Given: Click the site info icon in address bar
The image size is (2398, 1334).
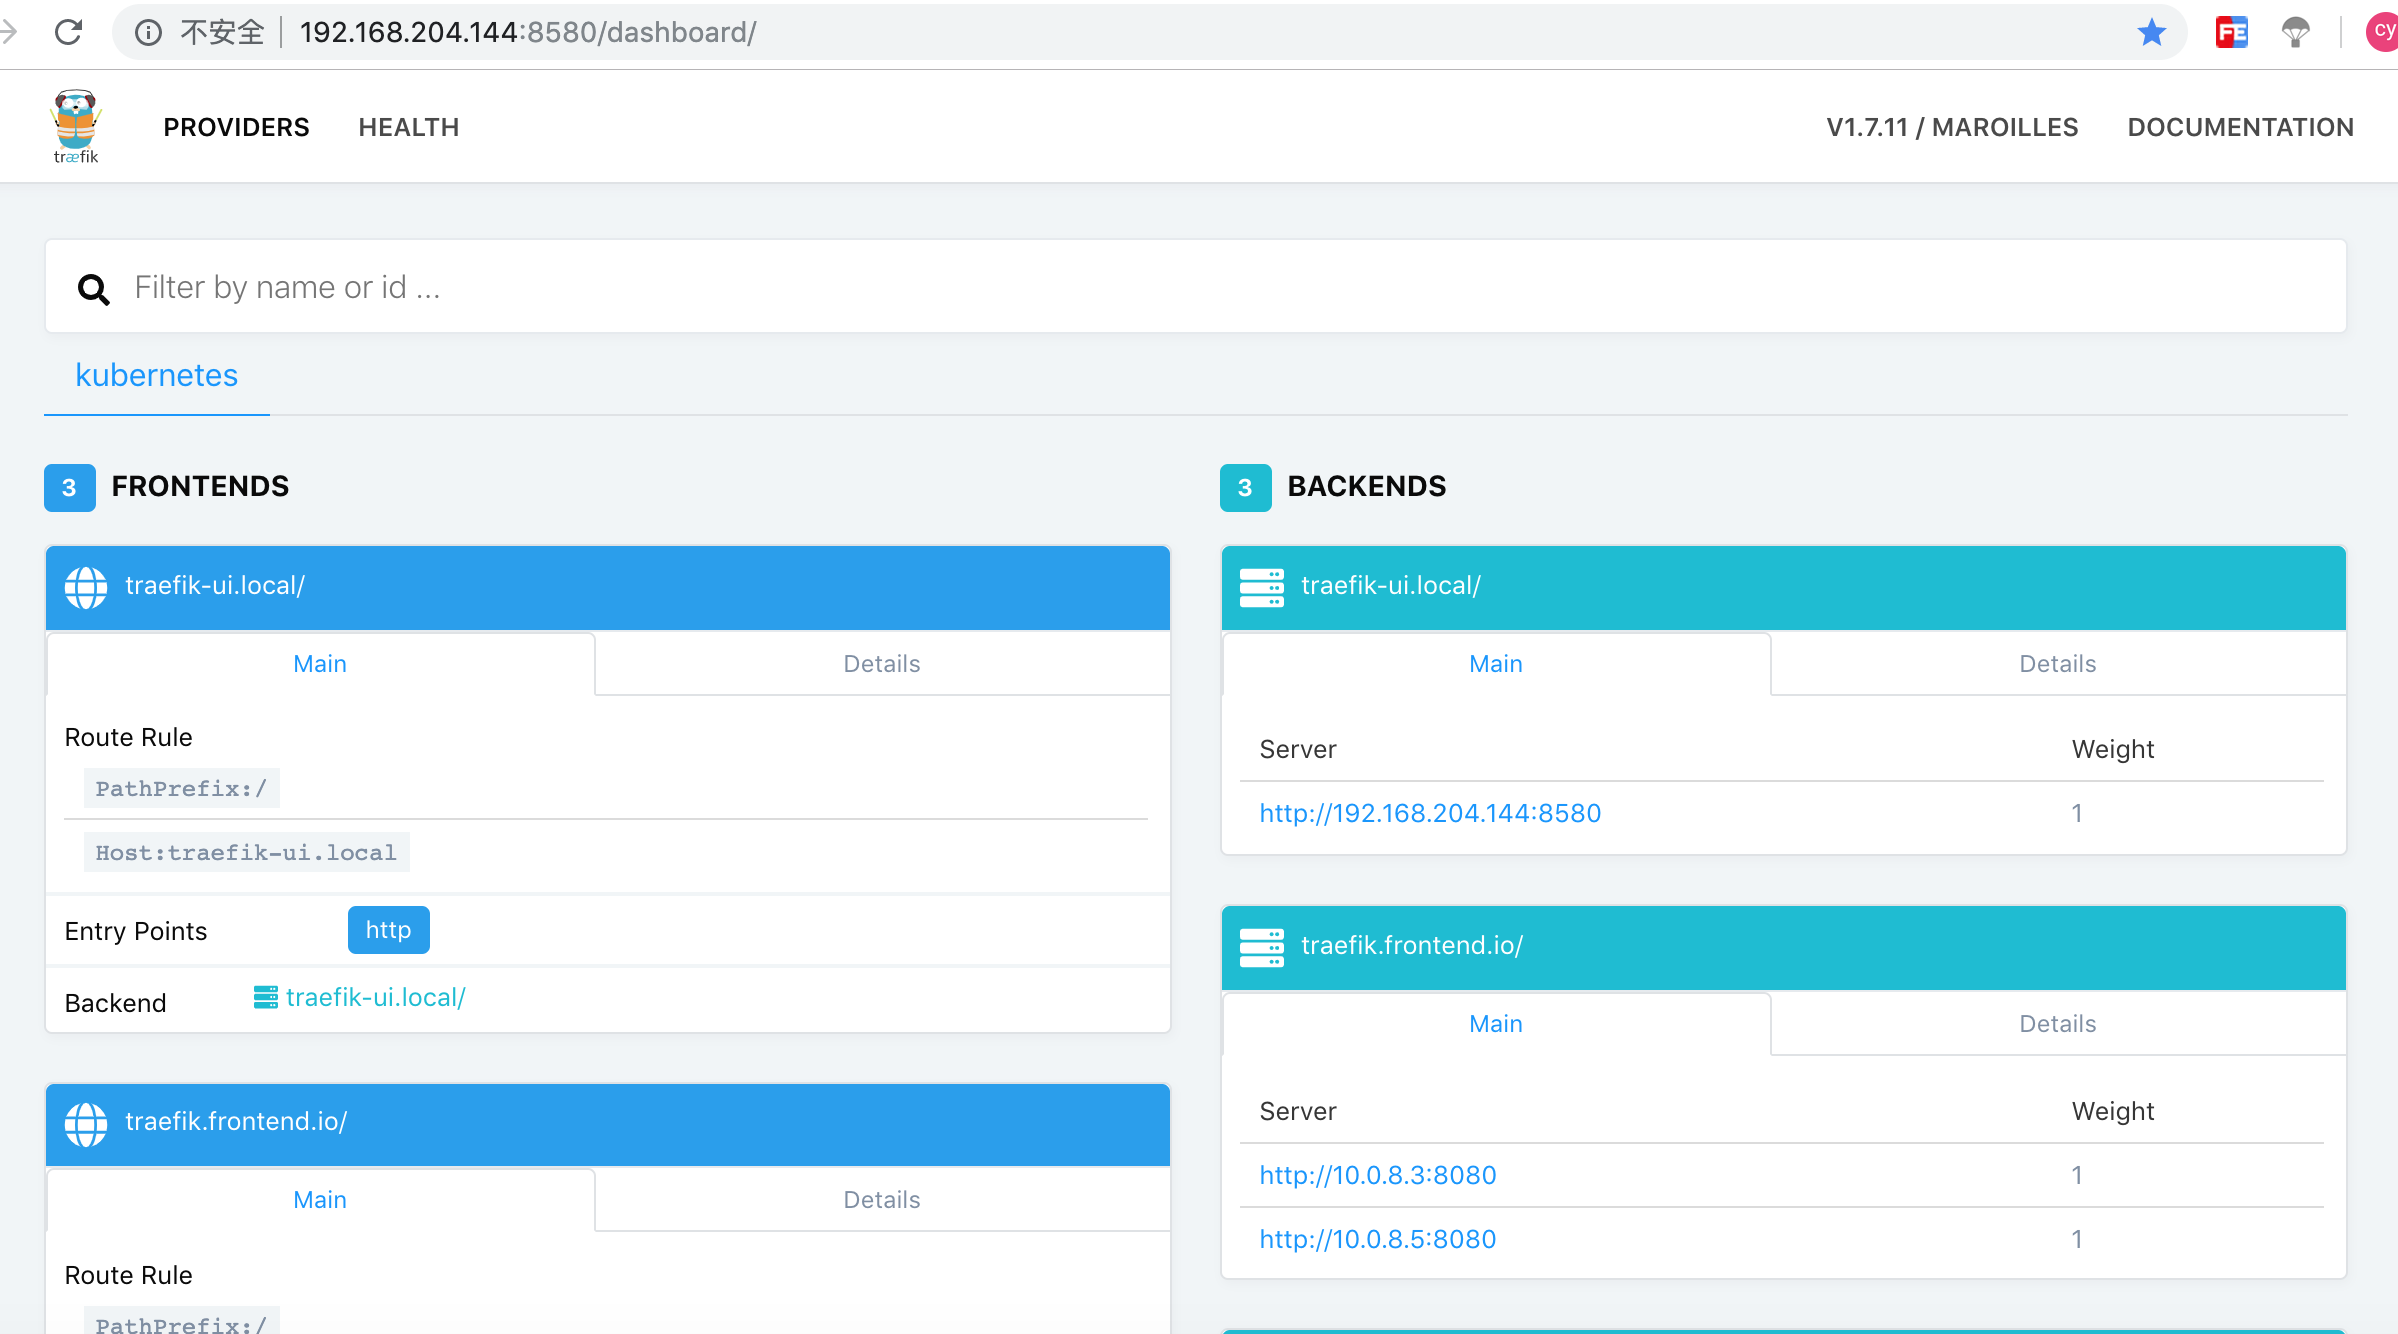Looking at the screenshot, I should tap(148, 33).
